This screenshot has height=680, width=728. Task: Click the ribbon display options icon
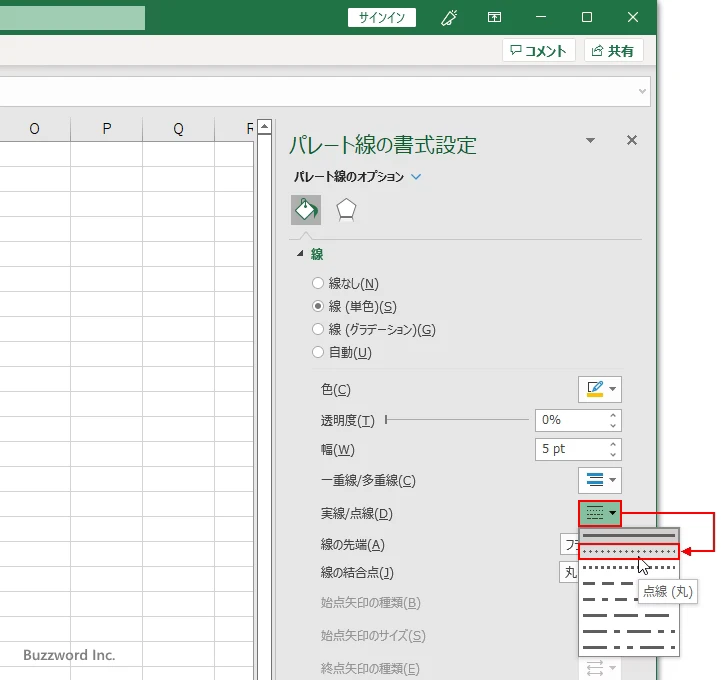pyautogui.click(x=494, y=18)
